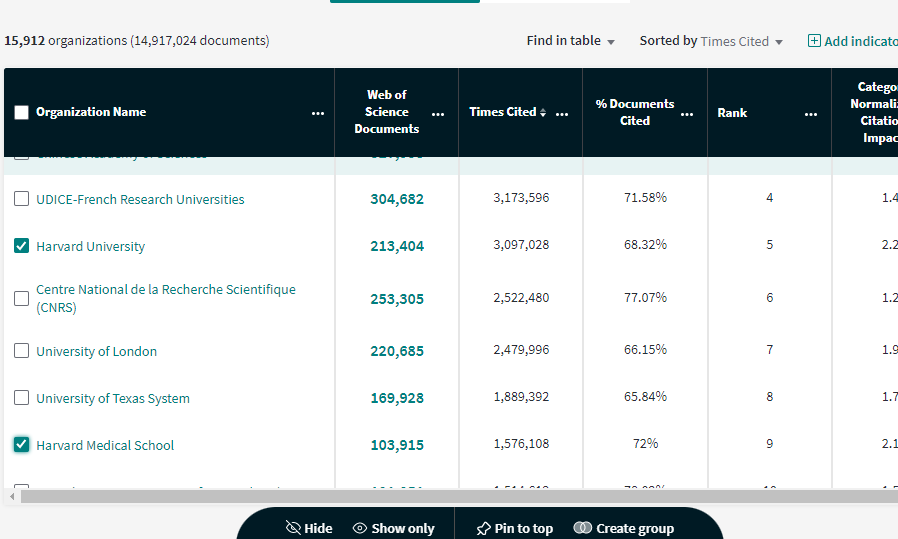Open Rank column options ellipsis
898x539 pixels.
811,113
